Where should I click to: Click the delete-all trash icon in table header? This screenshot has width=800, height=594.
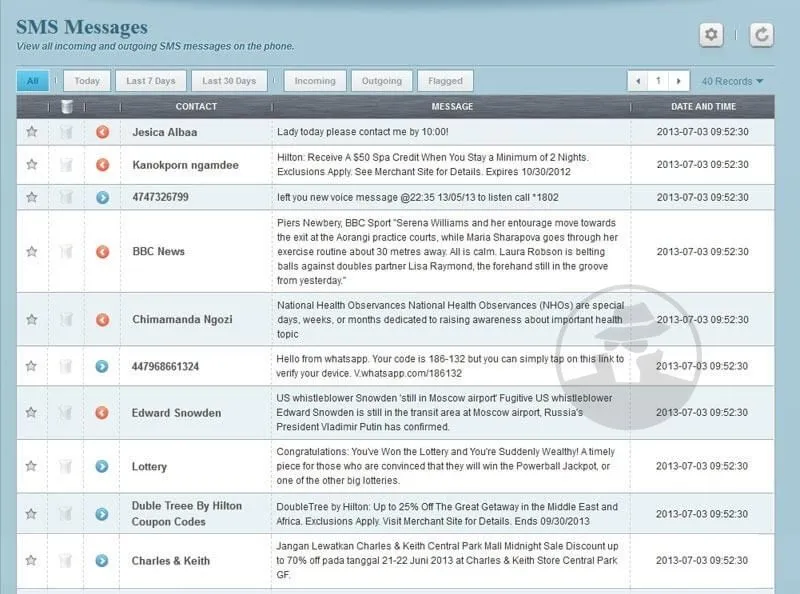(x=66, y=107)
